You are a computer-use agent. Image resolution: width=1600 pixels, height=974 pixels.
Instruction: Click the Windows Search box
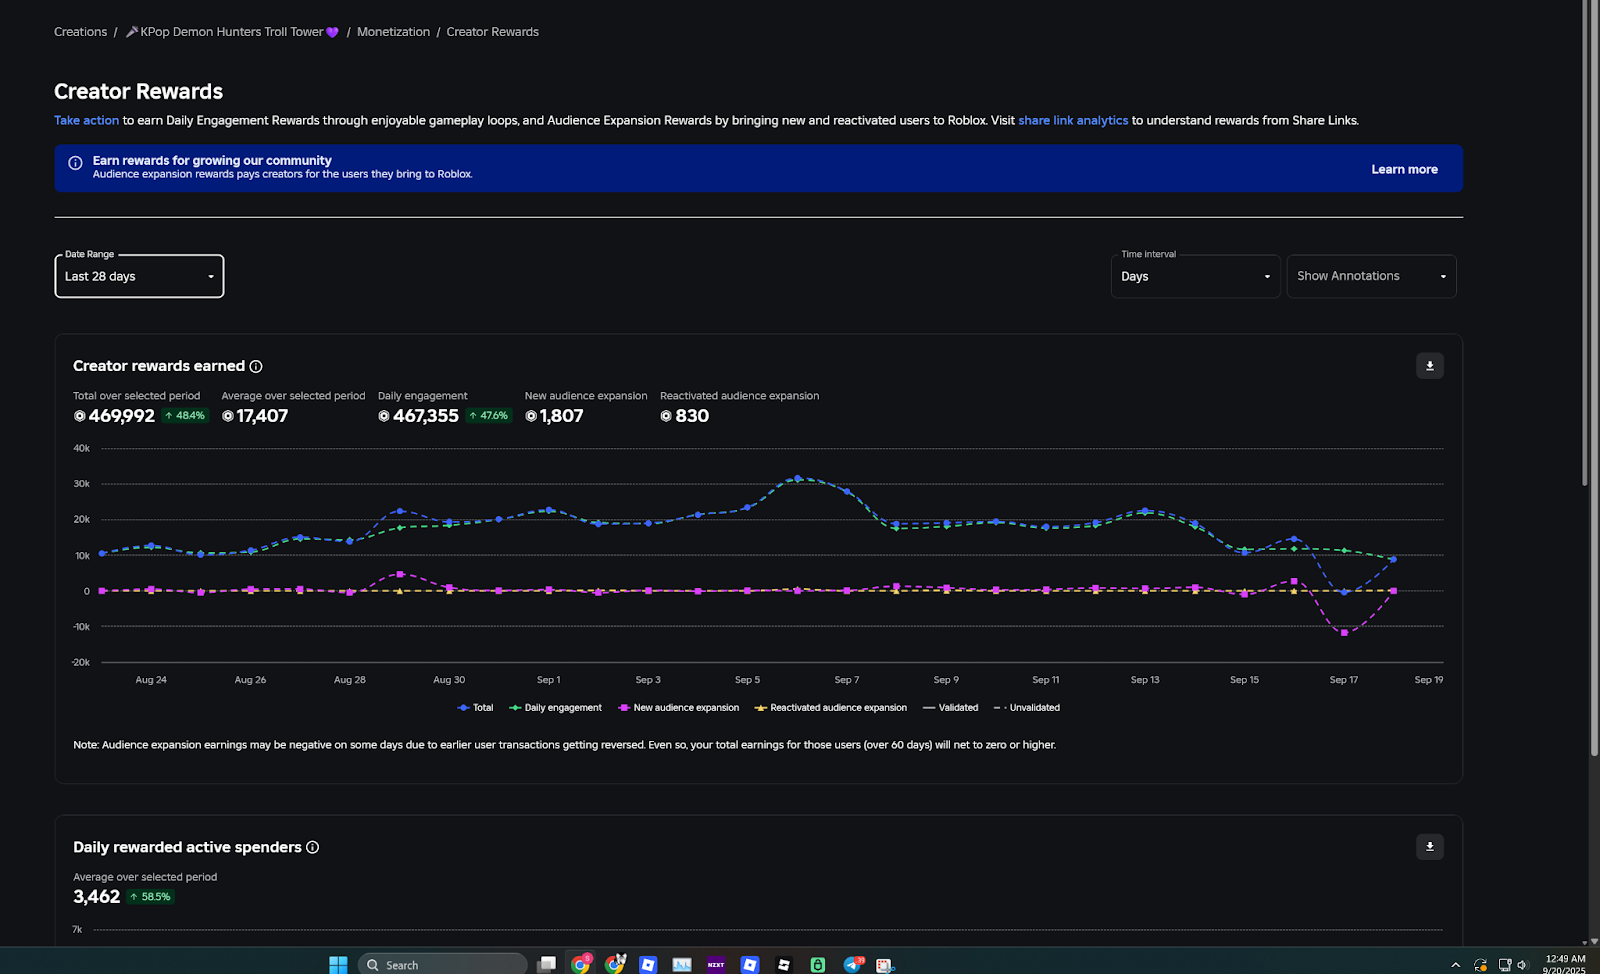pyautogui.click(x=440, y=963)
